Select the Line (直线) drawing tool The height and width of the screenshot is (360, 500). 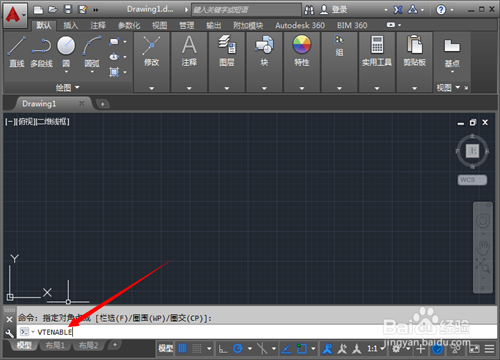point(17,52)
